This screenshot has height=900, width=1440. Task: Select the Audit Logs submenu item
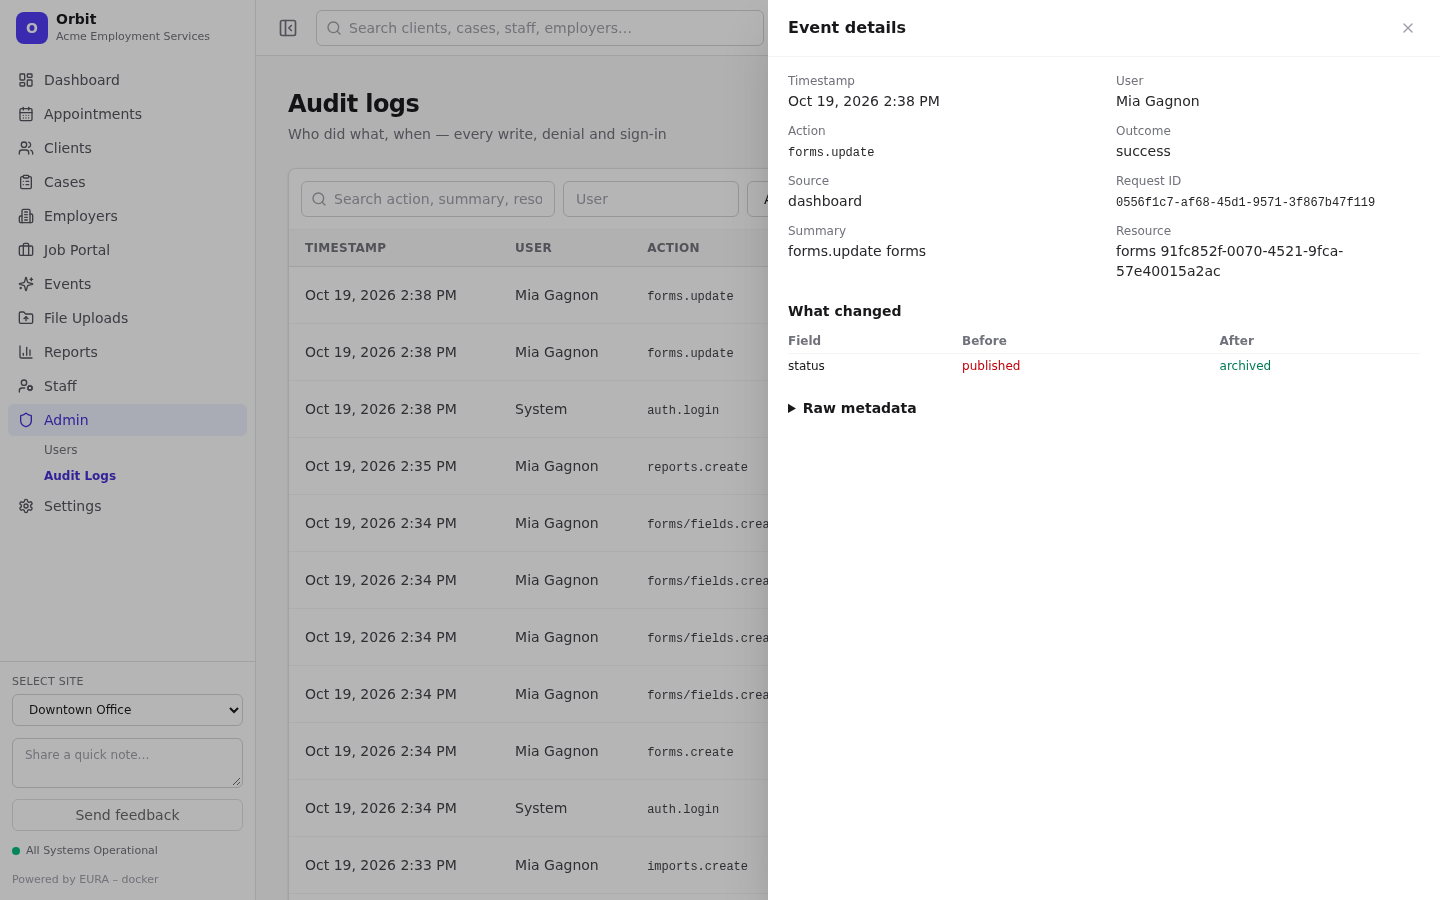pos(80,476)
